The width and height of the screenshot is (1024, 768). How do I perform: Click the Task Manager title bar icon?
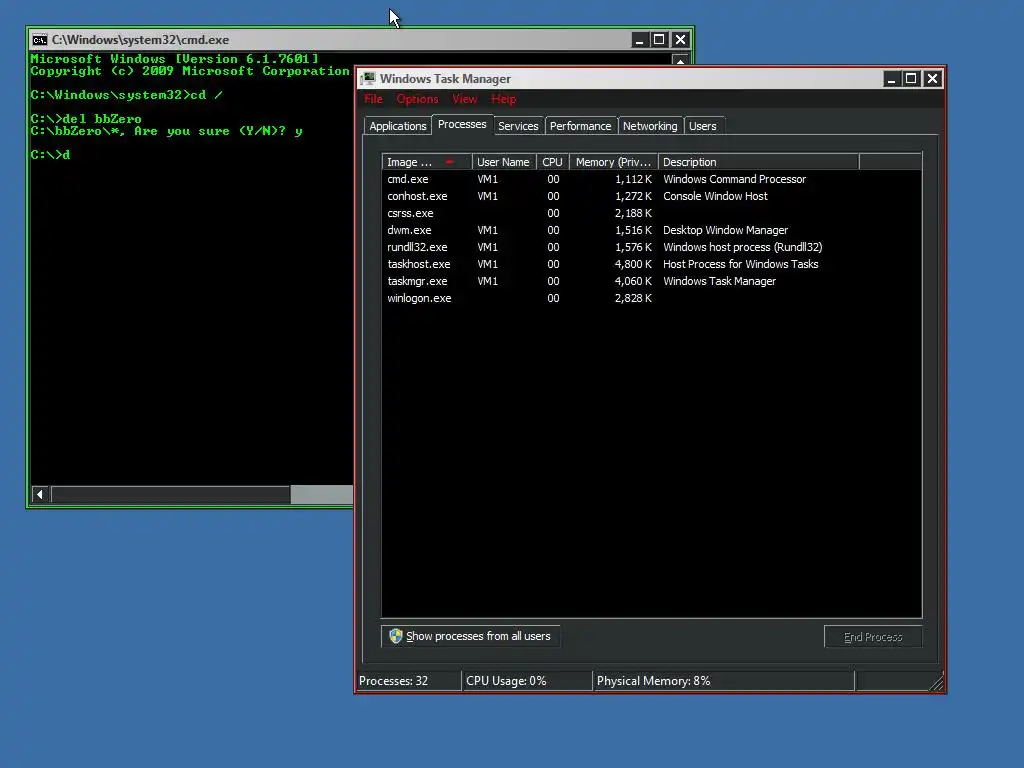[x=369, y=78]
